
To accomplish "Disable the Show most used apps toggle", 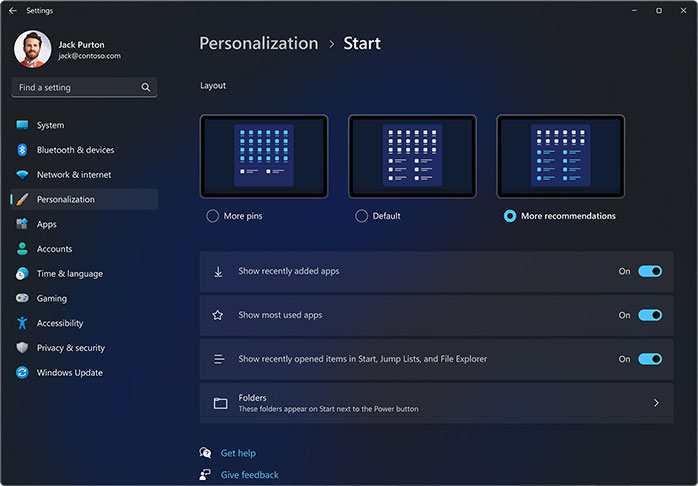I will coord(650,315).
